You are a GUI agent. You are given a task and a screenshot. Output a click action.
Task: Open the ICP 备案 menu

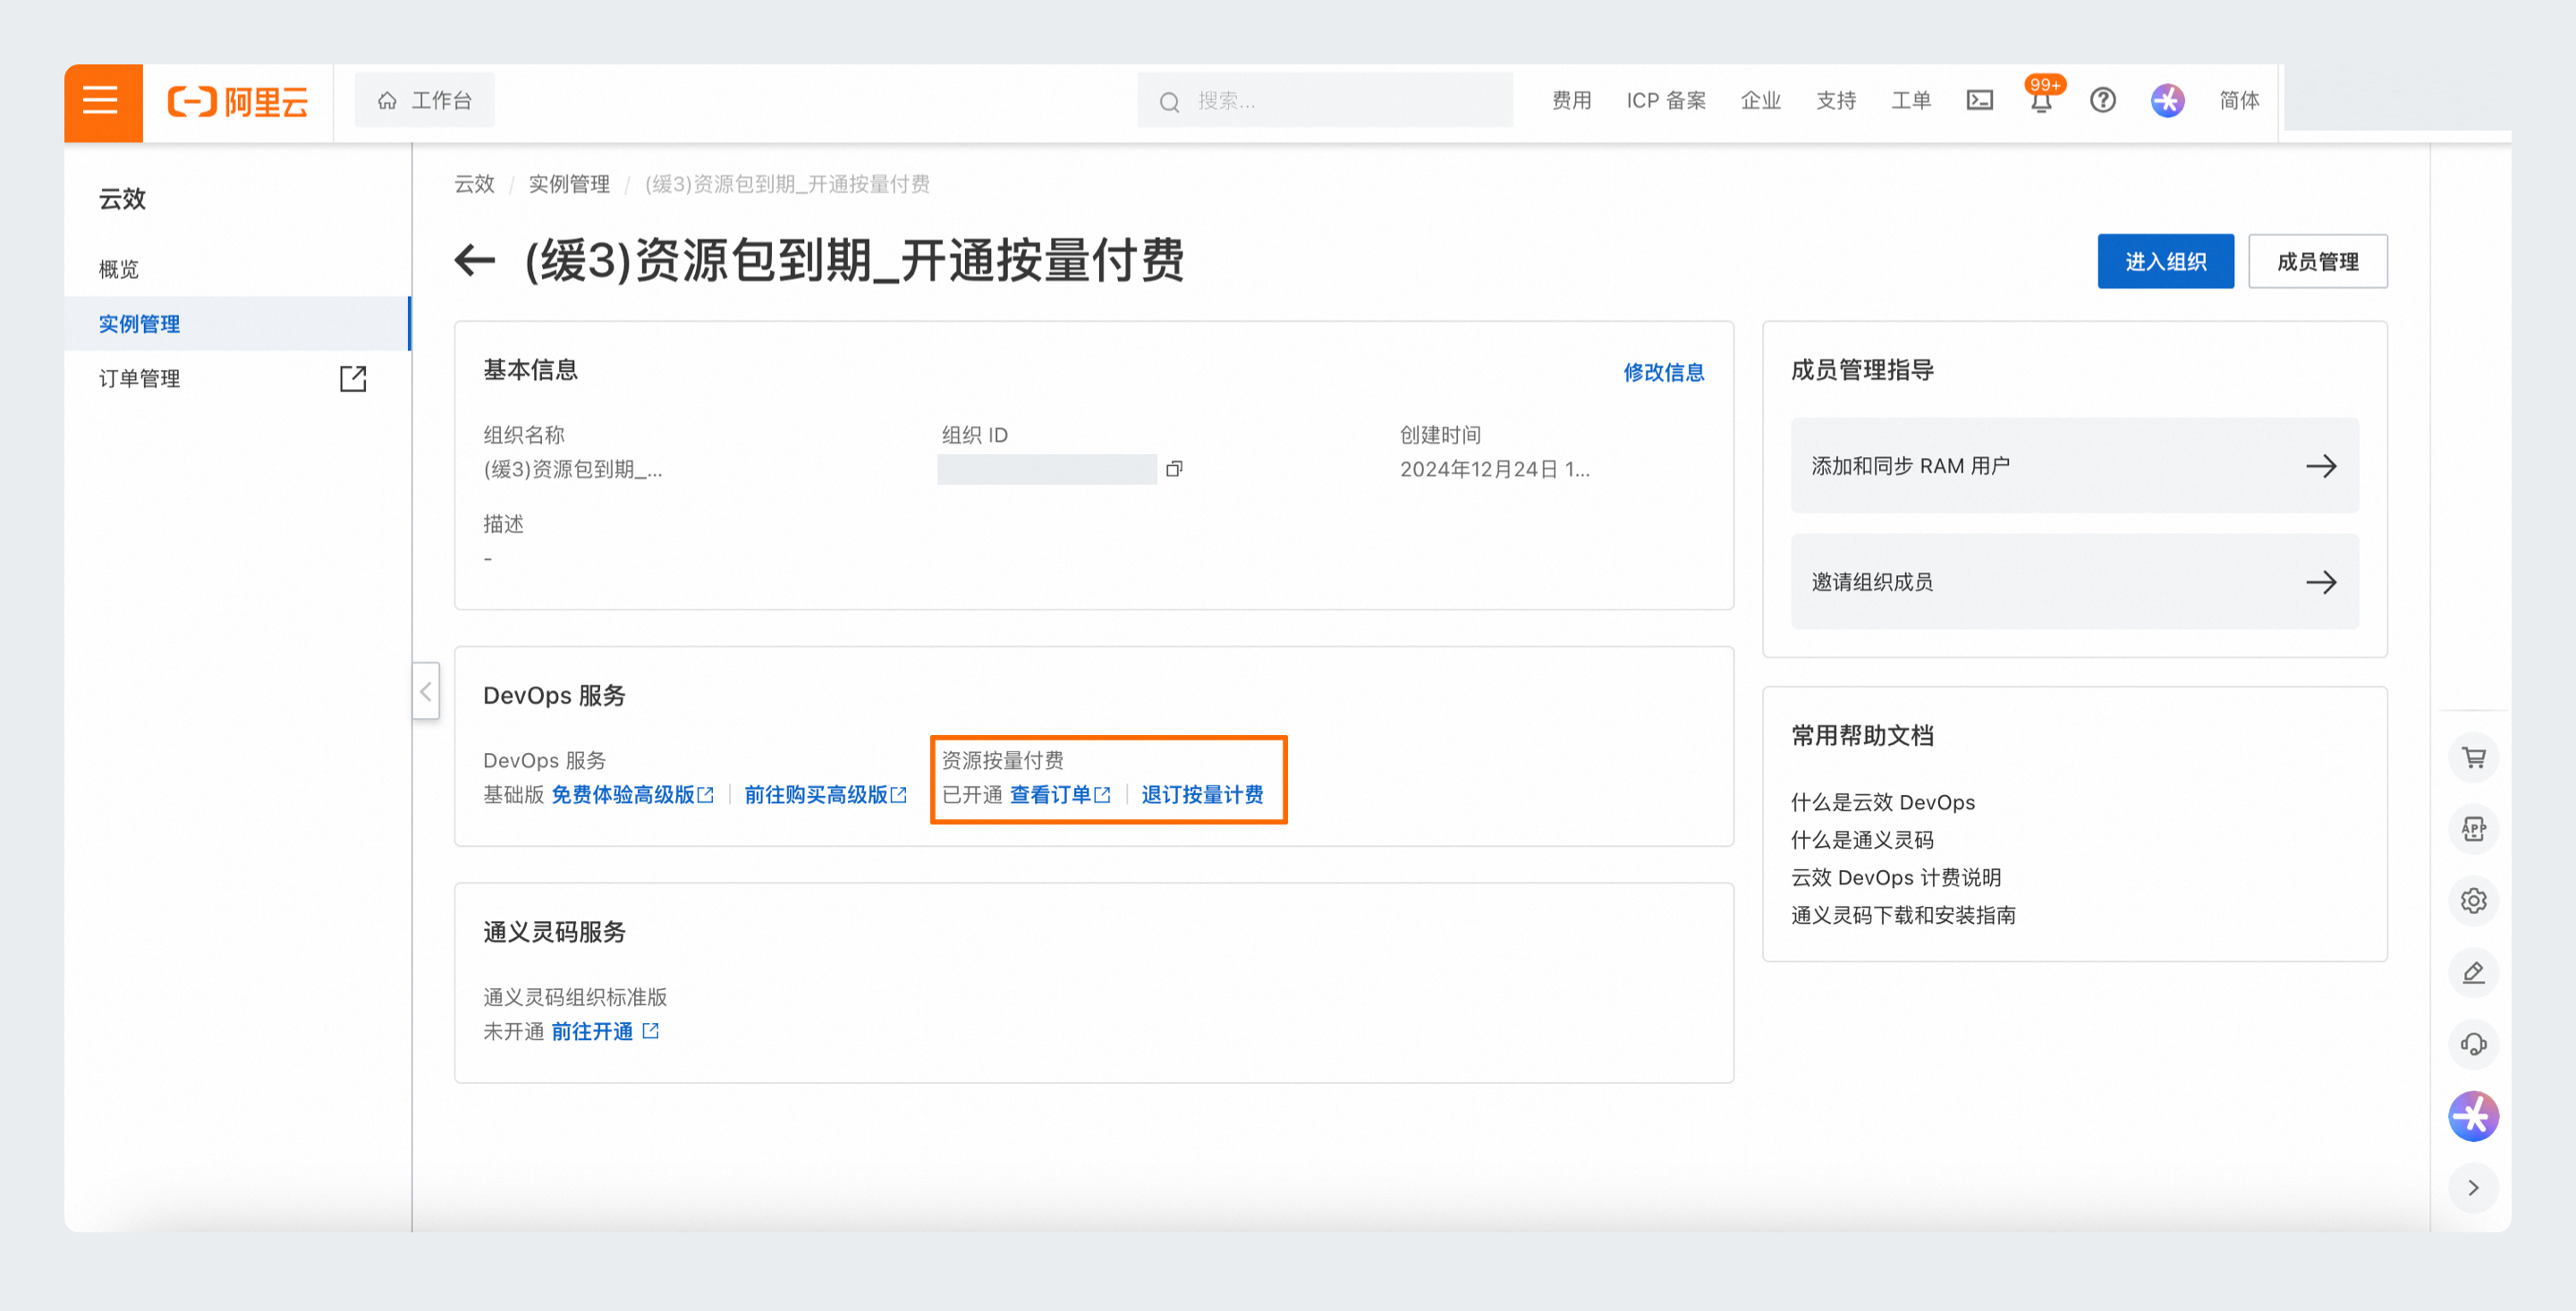[x=1665, y=100]
